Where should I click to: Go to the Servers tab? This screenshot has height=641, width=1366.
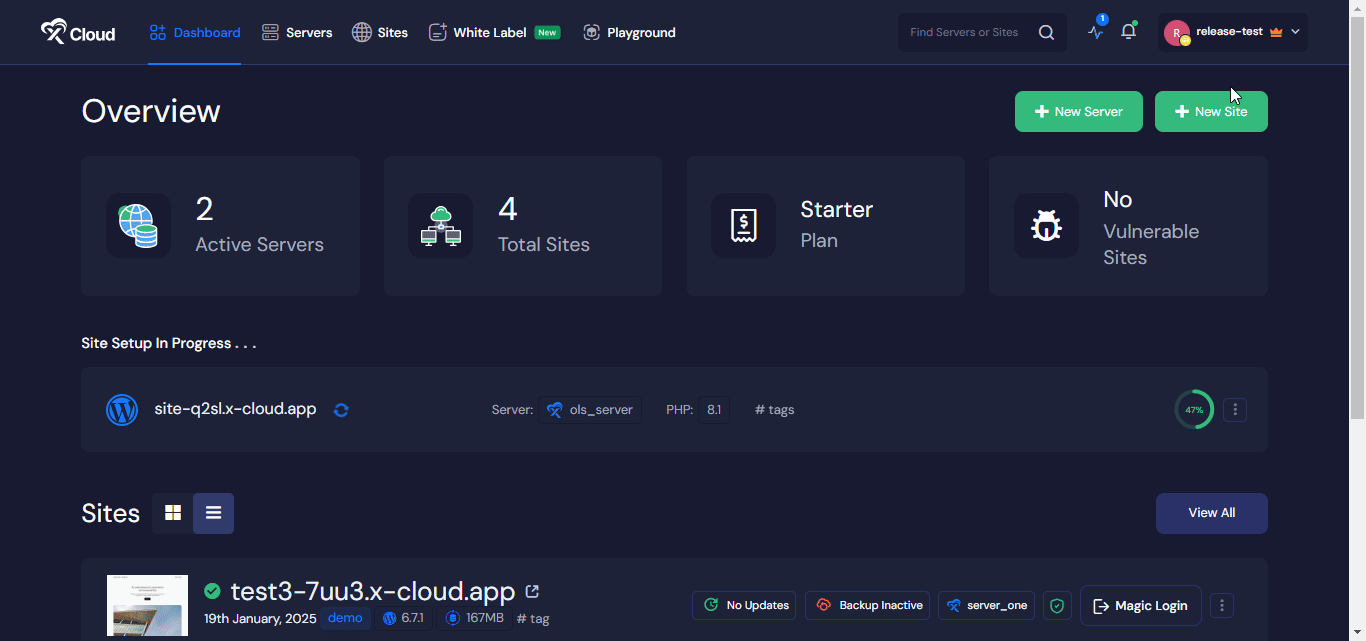pos(297,32)
